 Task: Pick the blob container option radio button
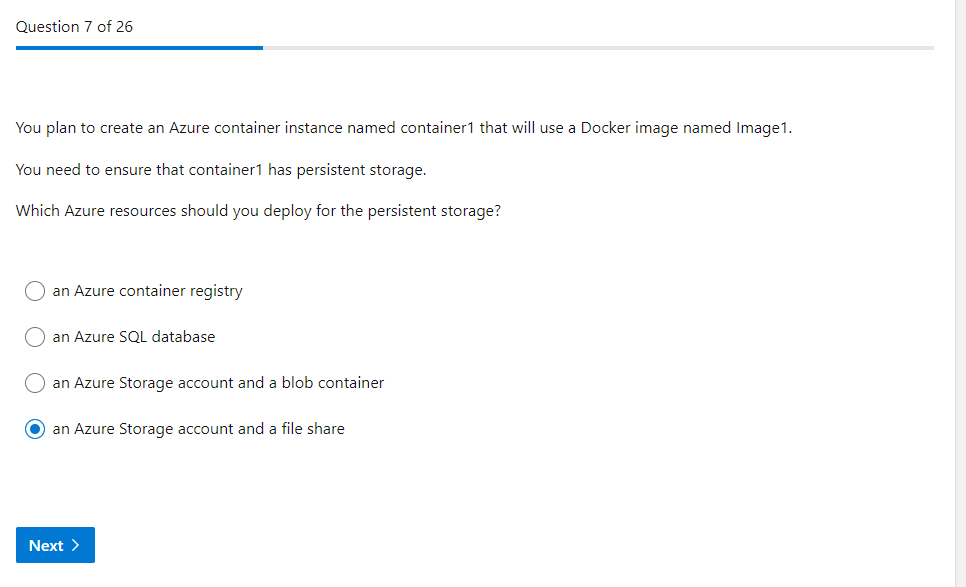pos(35,383)
